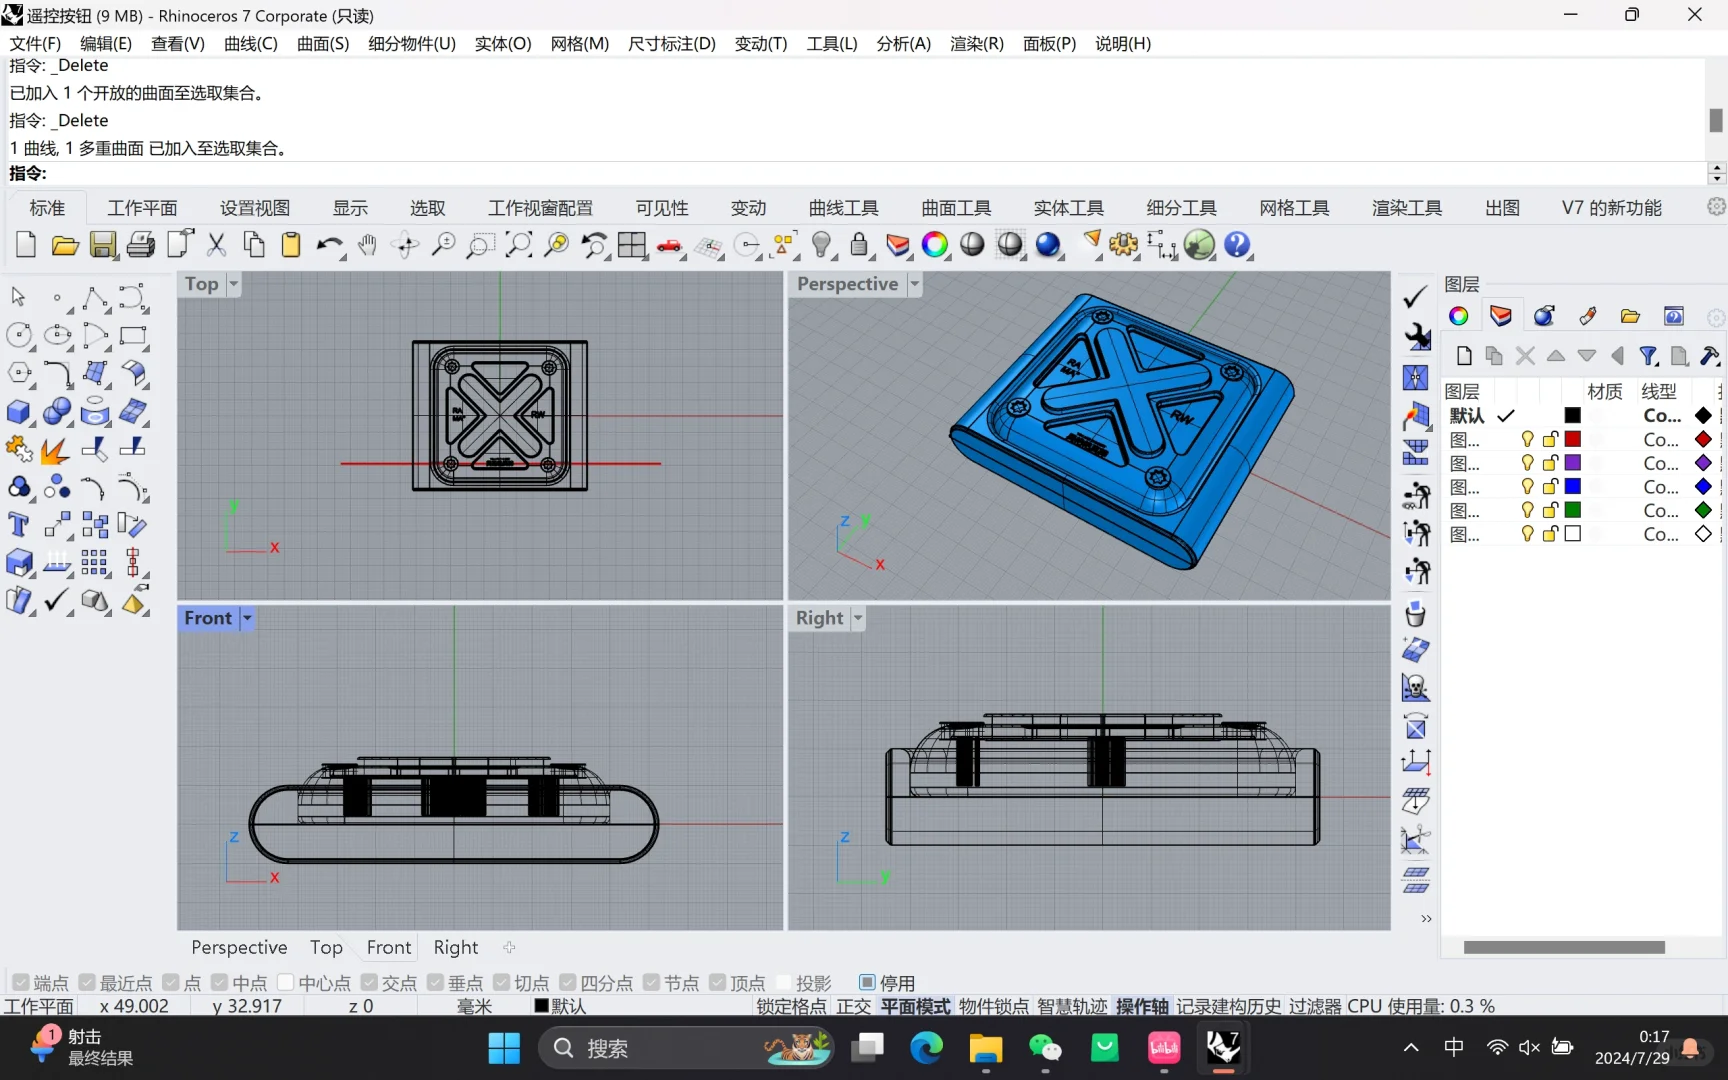Select the Rectangle tool in left sidebar
The height and width of the screenshot is (1080, 1728).
click(132, 336)
